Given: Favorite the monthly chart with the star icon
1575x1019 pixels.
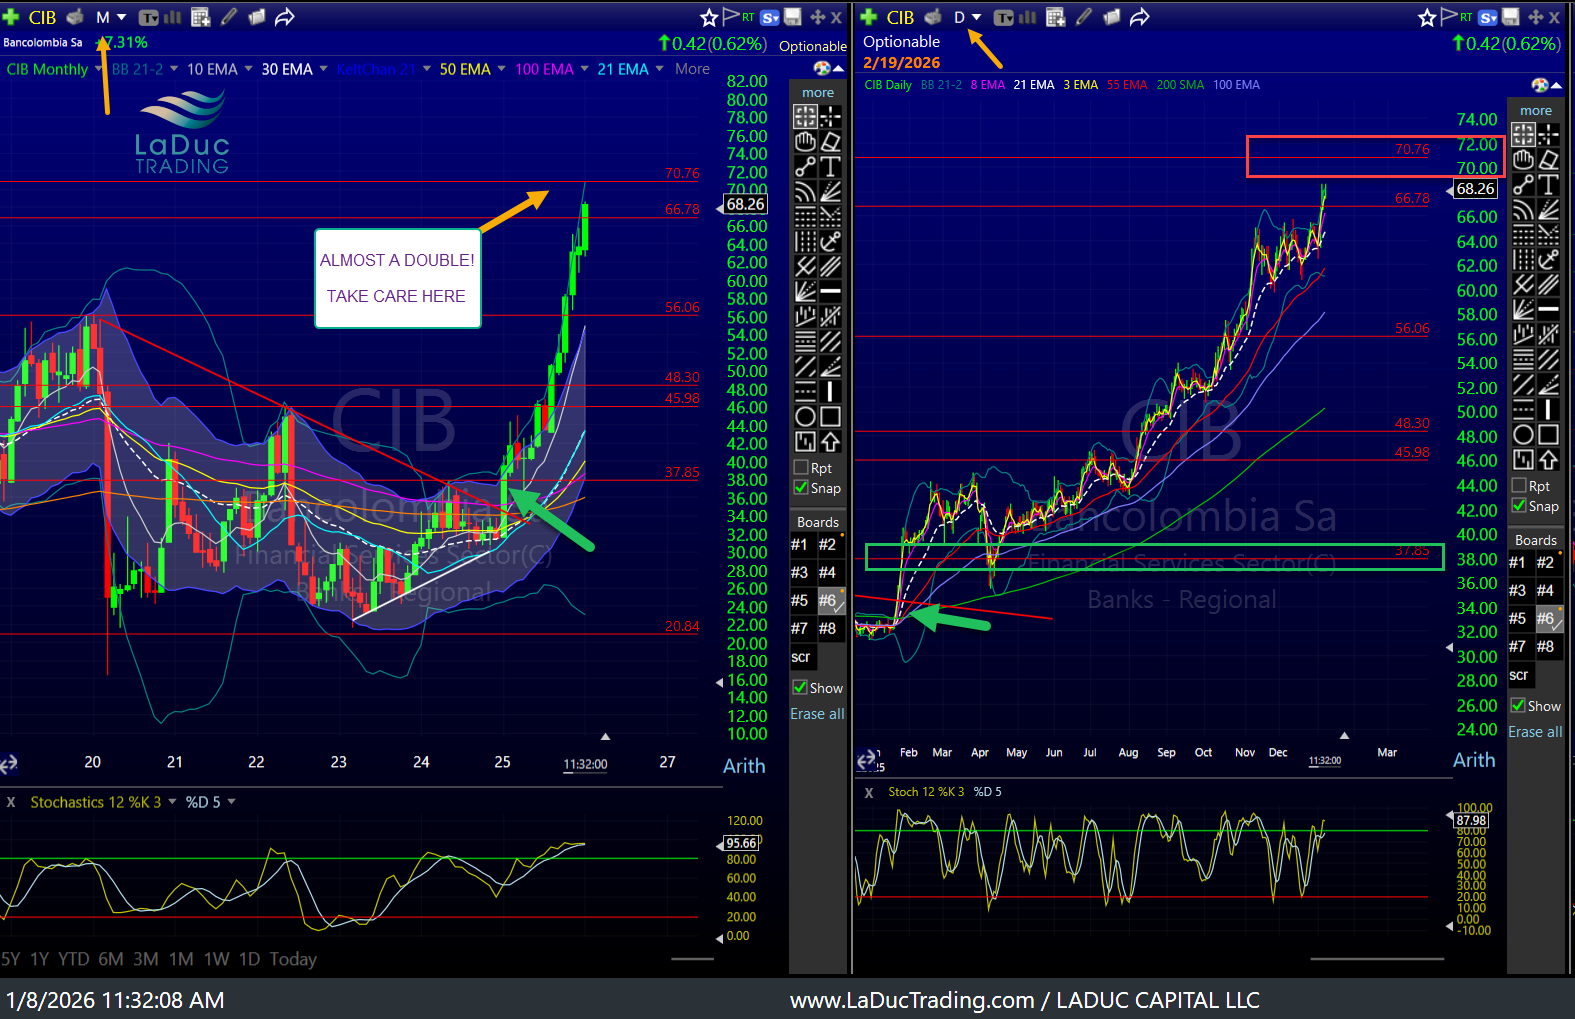Looking at the screenshot, I should tap(709, 17).
